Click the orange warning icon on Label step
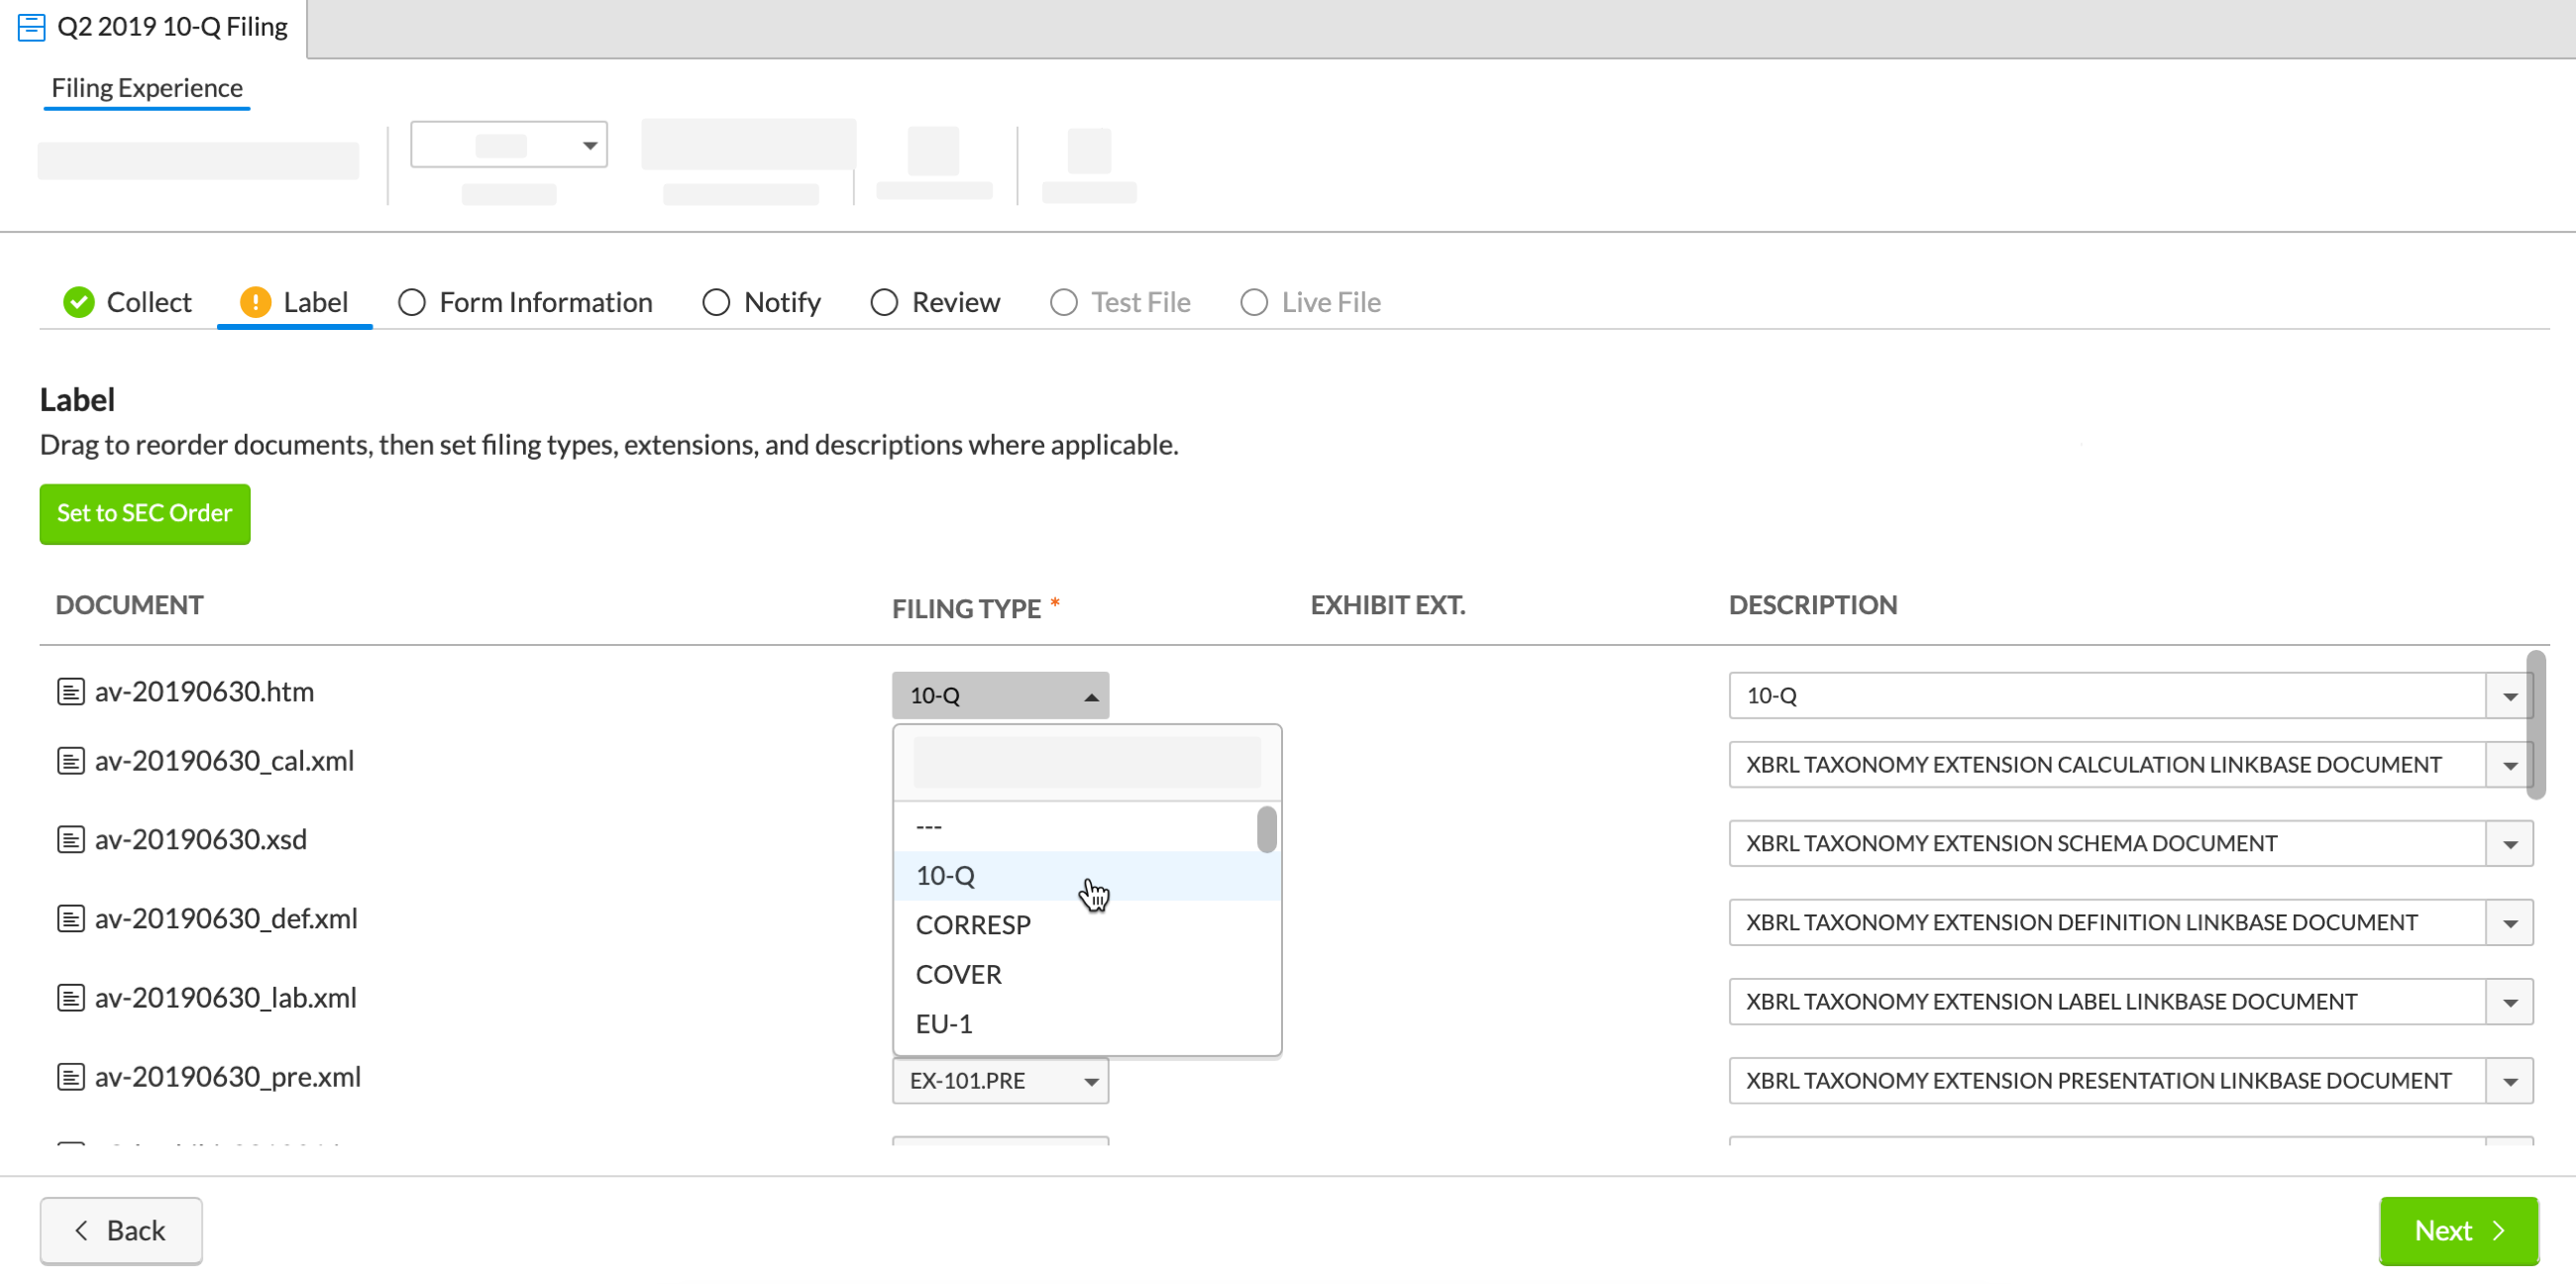The image size is (2576, 1284). point(255,302)
